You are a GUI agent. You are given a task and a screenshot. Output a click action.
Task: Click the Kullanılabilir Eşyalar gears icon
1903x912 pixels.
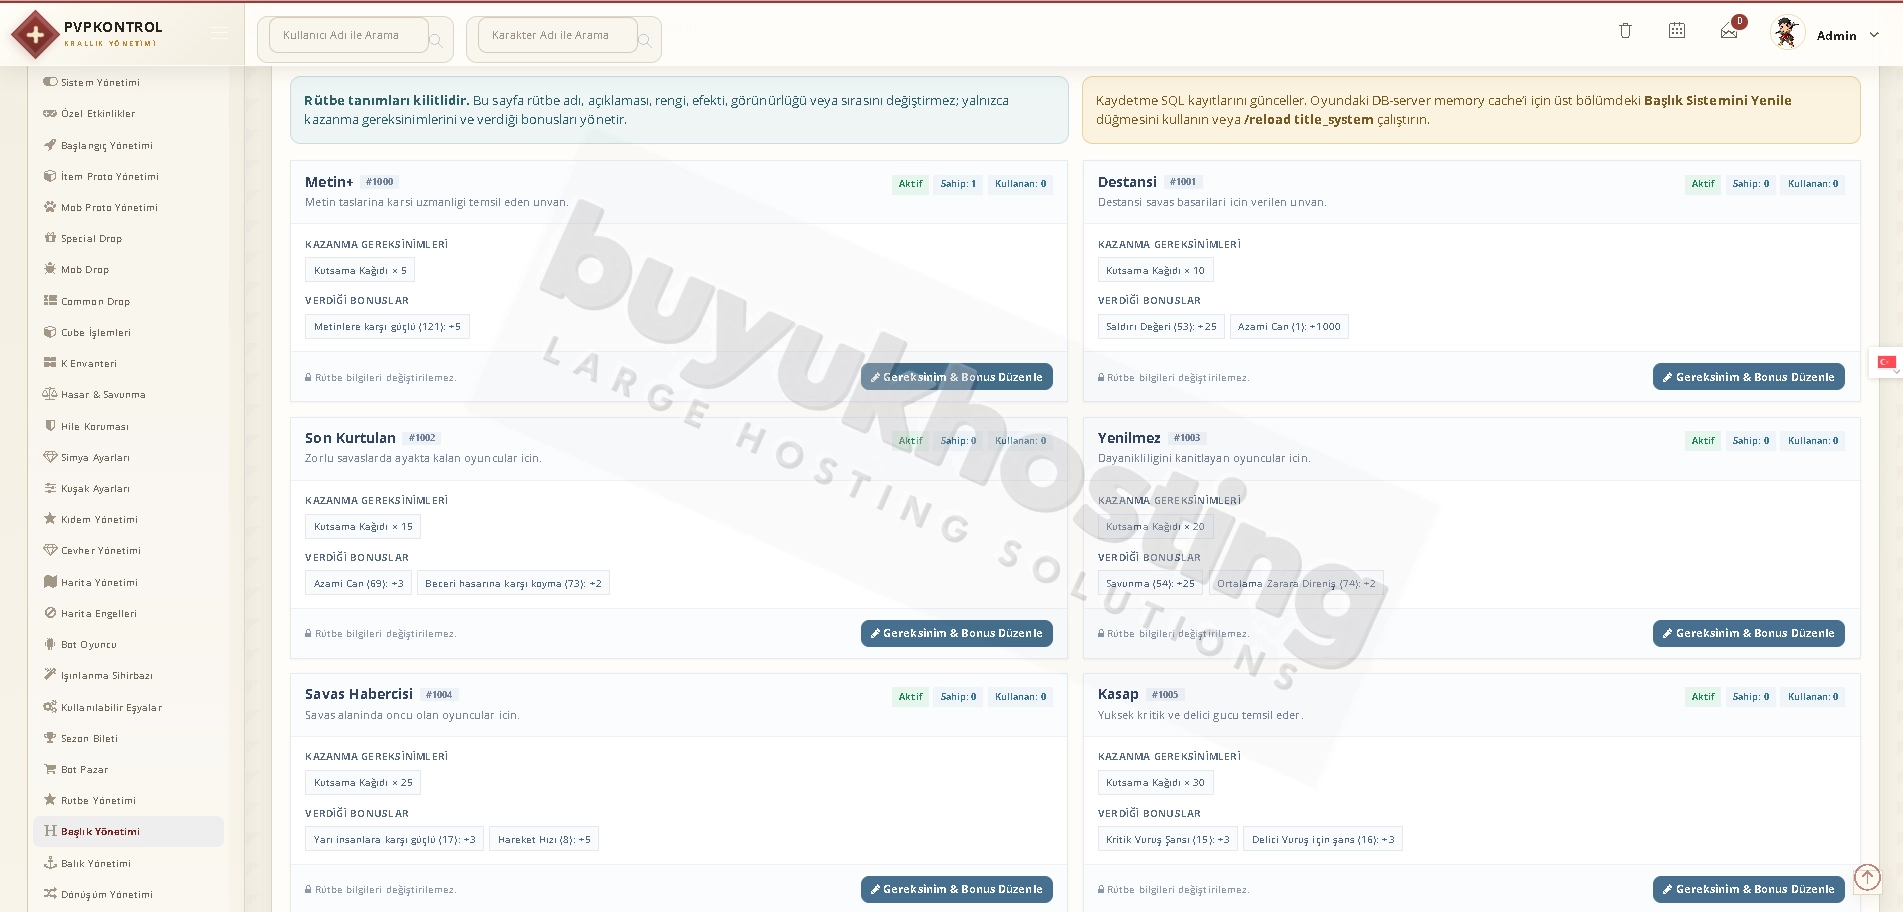(50, 707)
